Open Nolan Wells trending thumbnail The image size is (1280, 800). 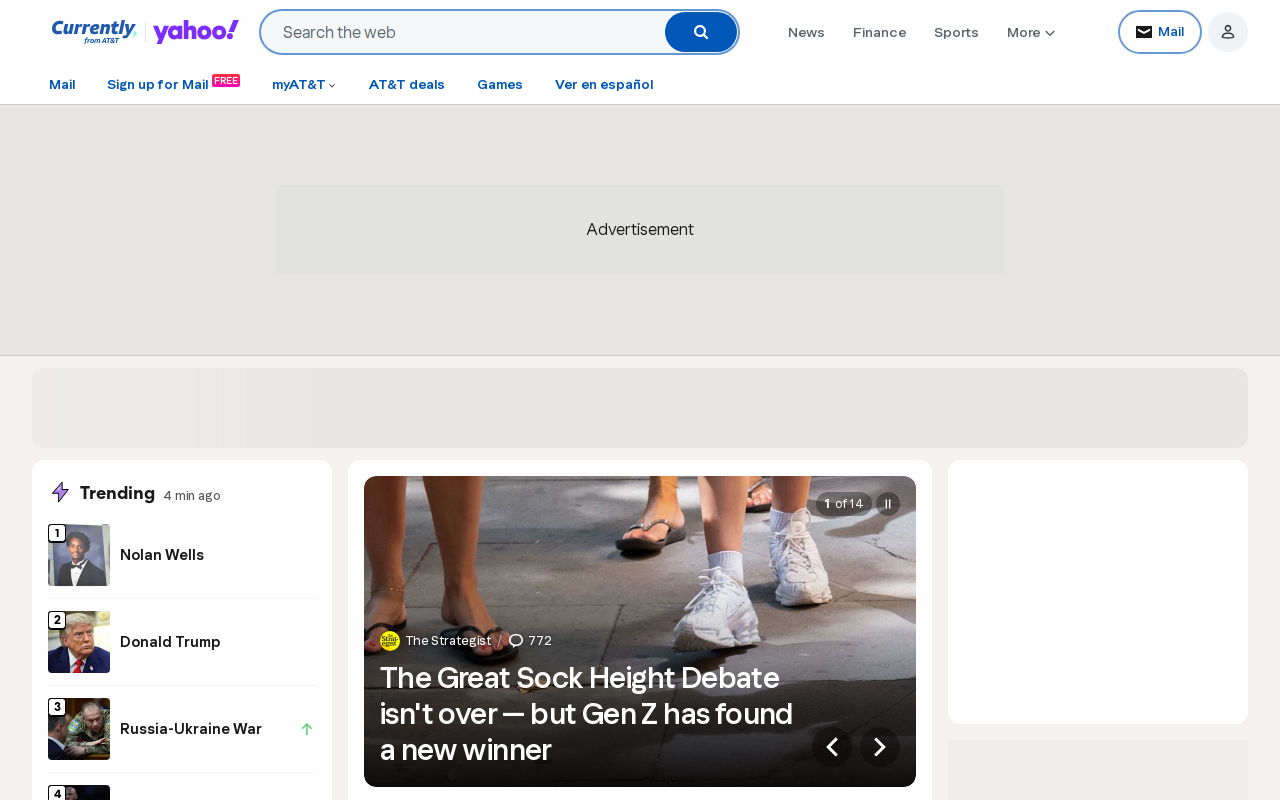pos(79,555)
